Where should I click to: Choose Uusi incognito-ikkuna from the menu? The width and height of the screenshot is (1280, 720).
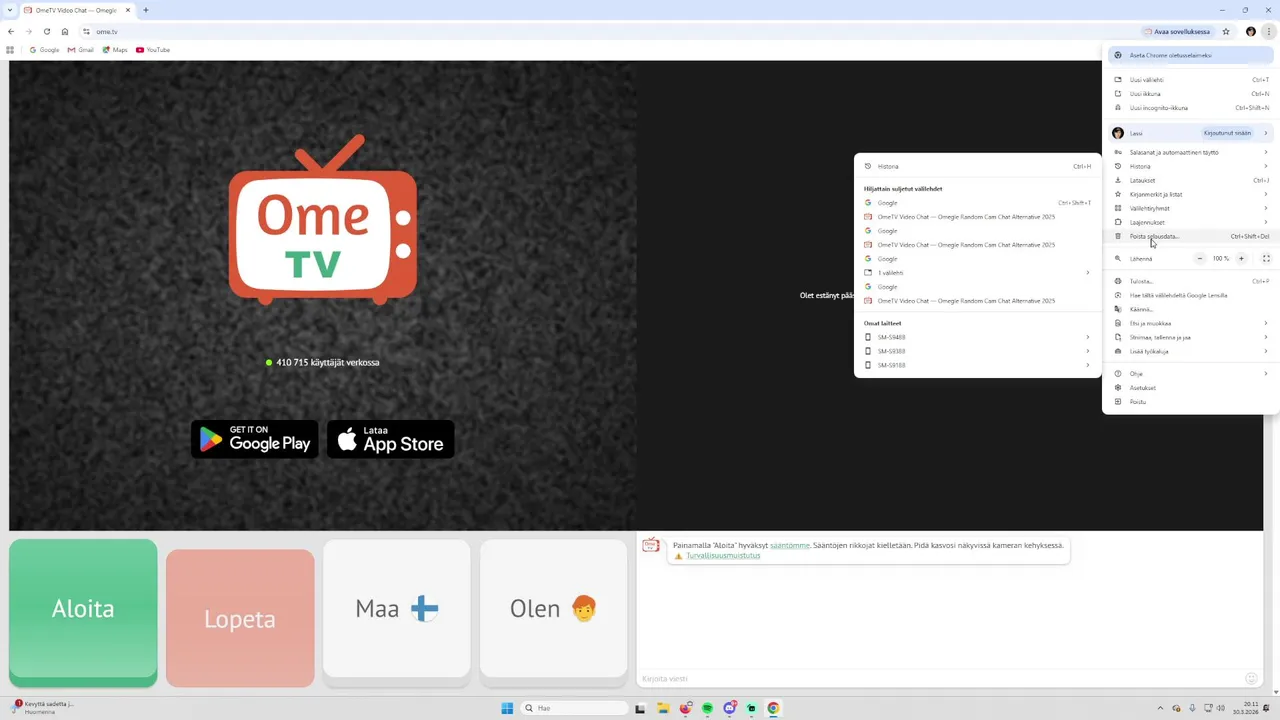coord(1190,107)
